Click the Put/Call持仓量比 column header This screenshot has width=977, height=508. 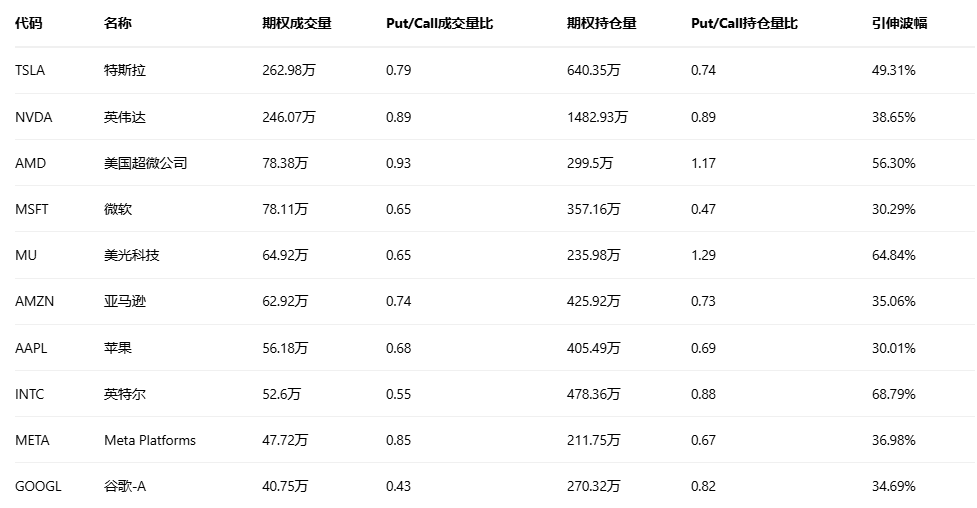click(744, 23)
